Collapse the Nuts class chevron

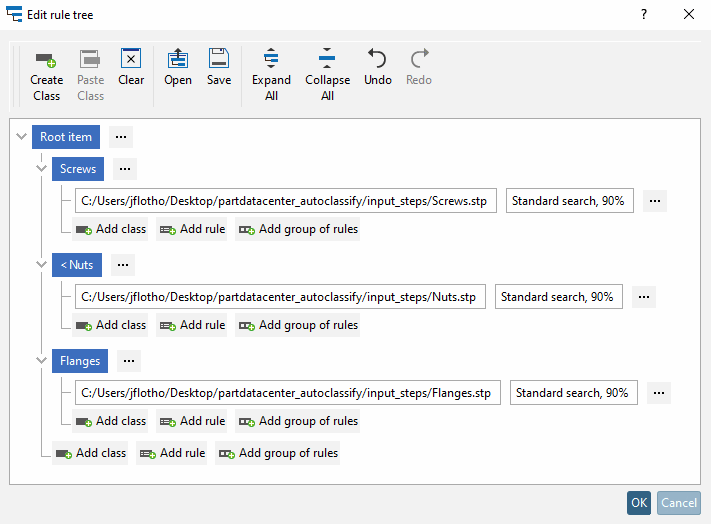coord(41,264)
